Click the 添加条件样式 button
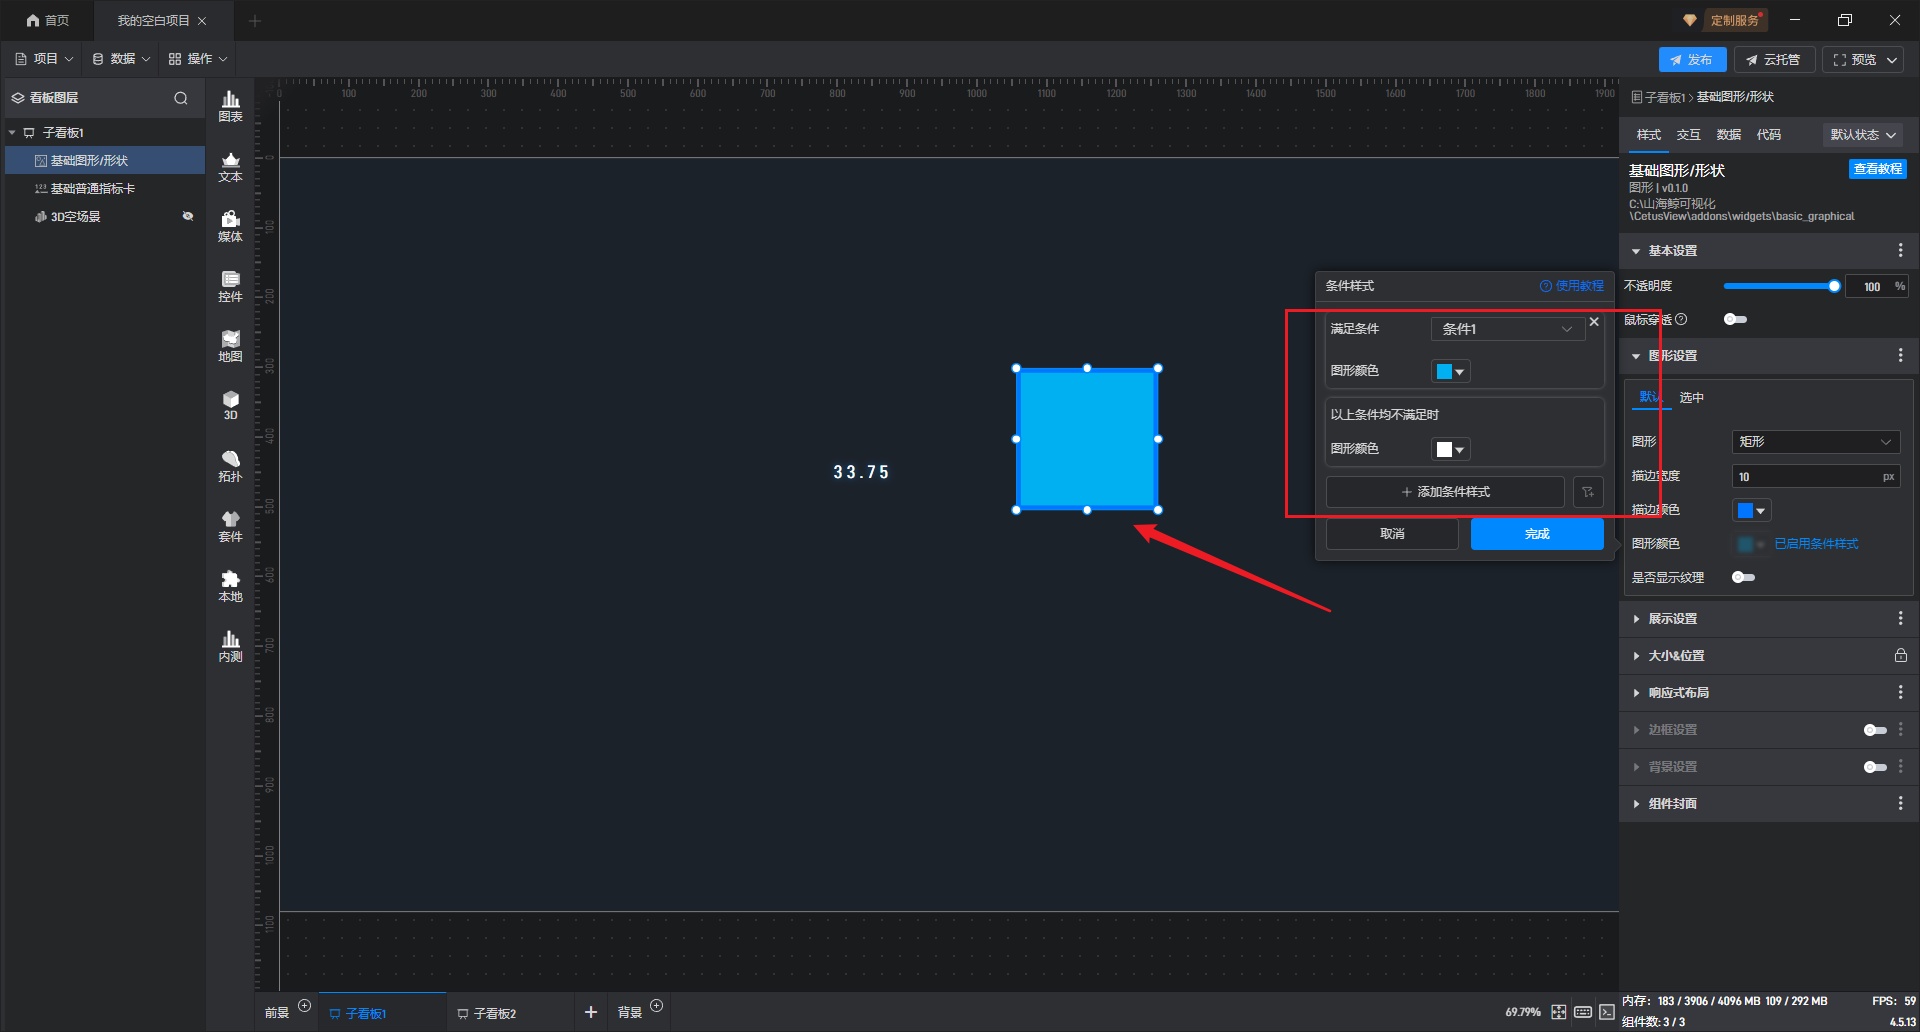 [1445, 492]
